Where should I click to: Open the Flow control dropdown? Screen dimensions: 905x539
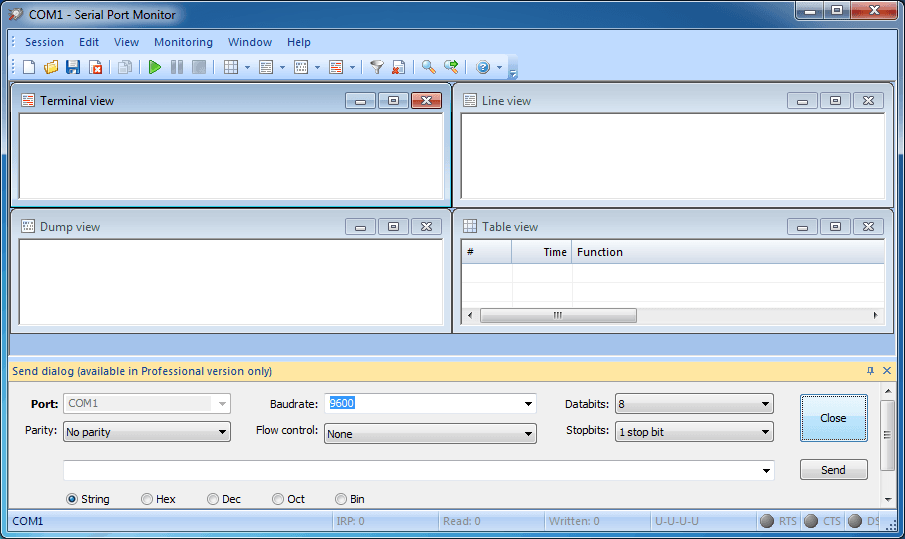click(x=528, y=434)
